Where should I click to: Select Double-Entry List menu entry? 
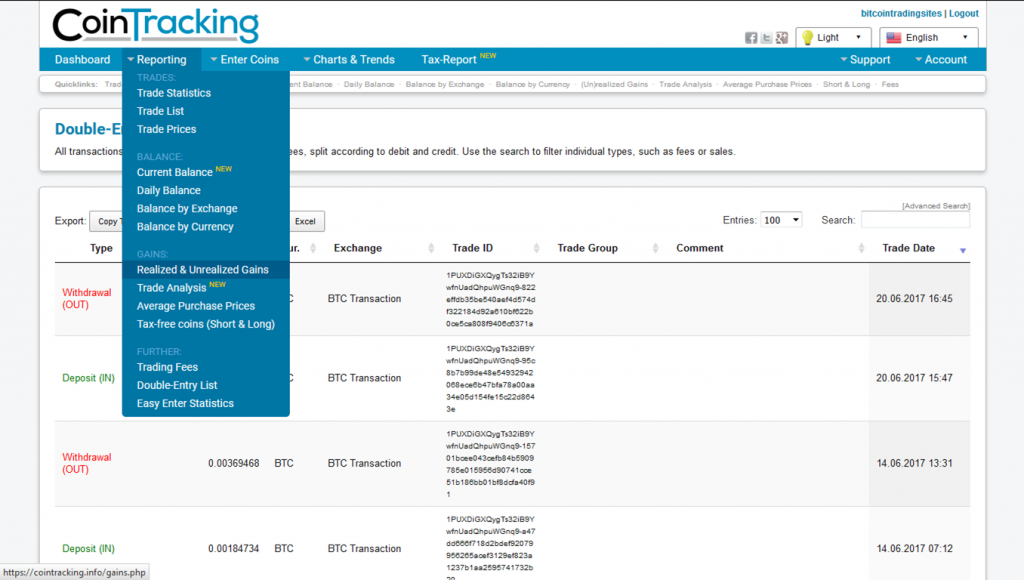pos(177,385)
